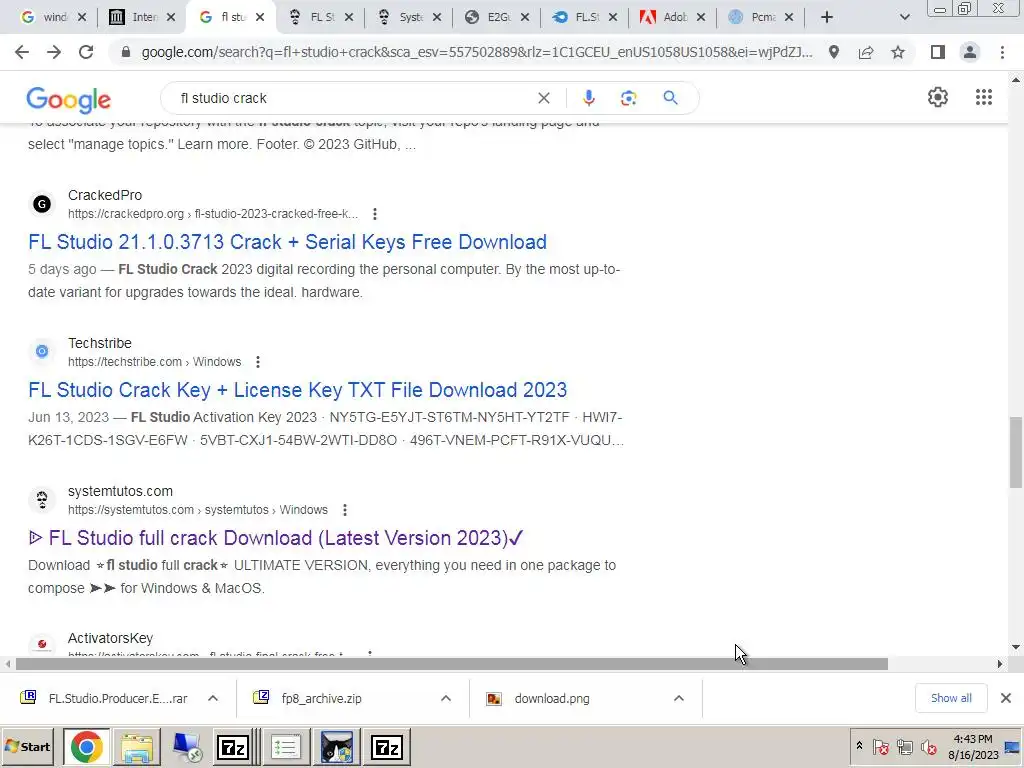Open the cat icon taskbar app
Viewport: 1024px width, 768px height.
[336, 747]
